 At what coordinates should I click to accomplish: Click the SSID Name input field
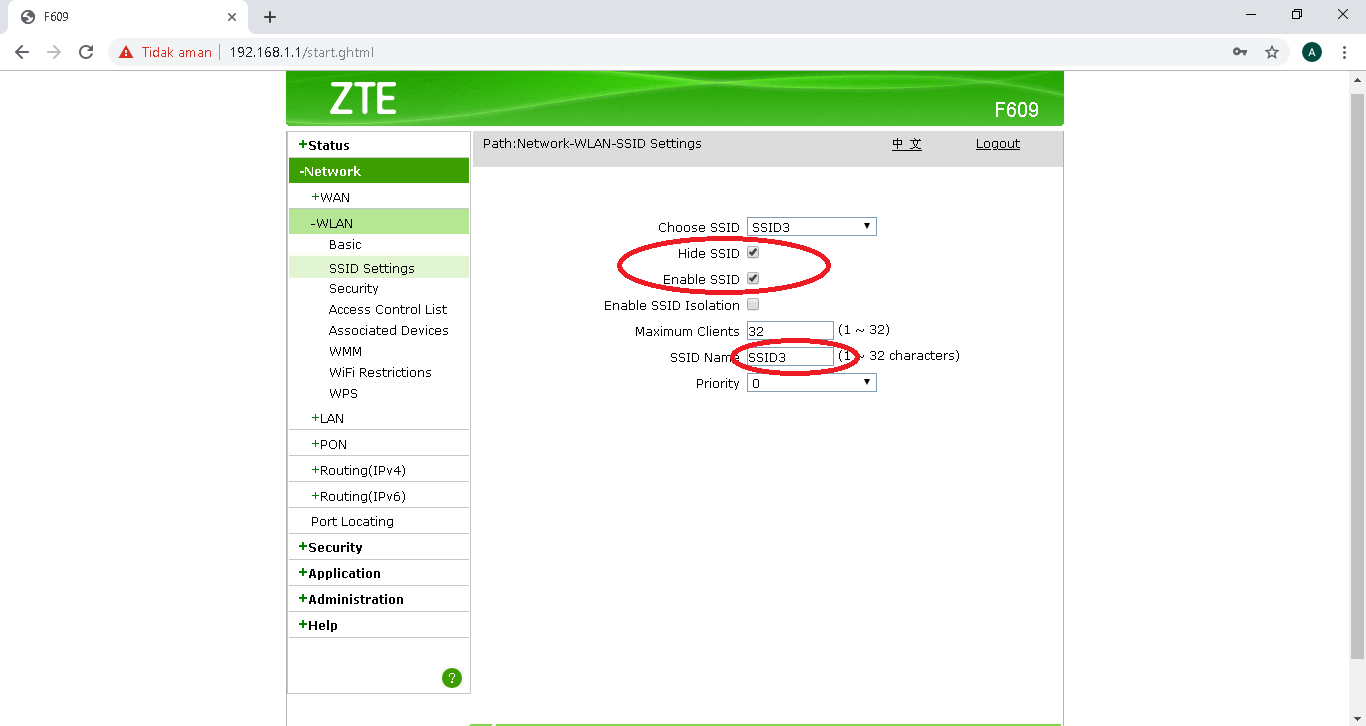790,356
